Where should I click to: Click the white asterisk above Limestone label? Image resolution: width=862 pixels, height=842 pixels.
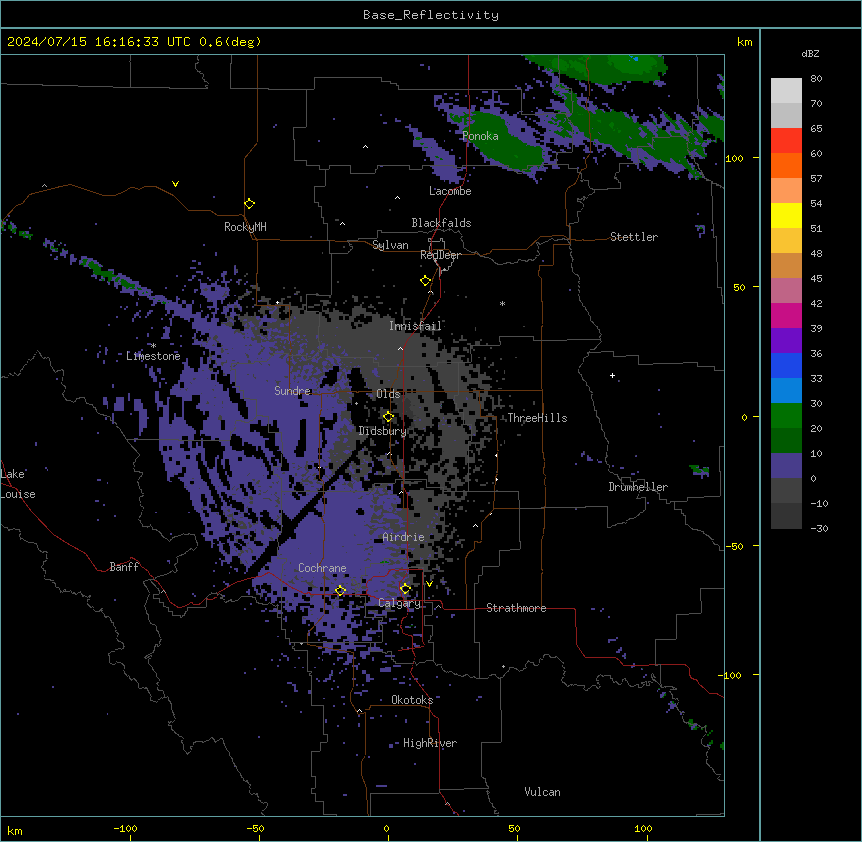[154, 346]
